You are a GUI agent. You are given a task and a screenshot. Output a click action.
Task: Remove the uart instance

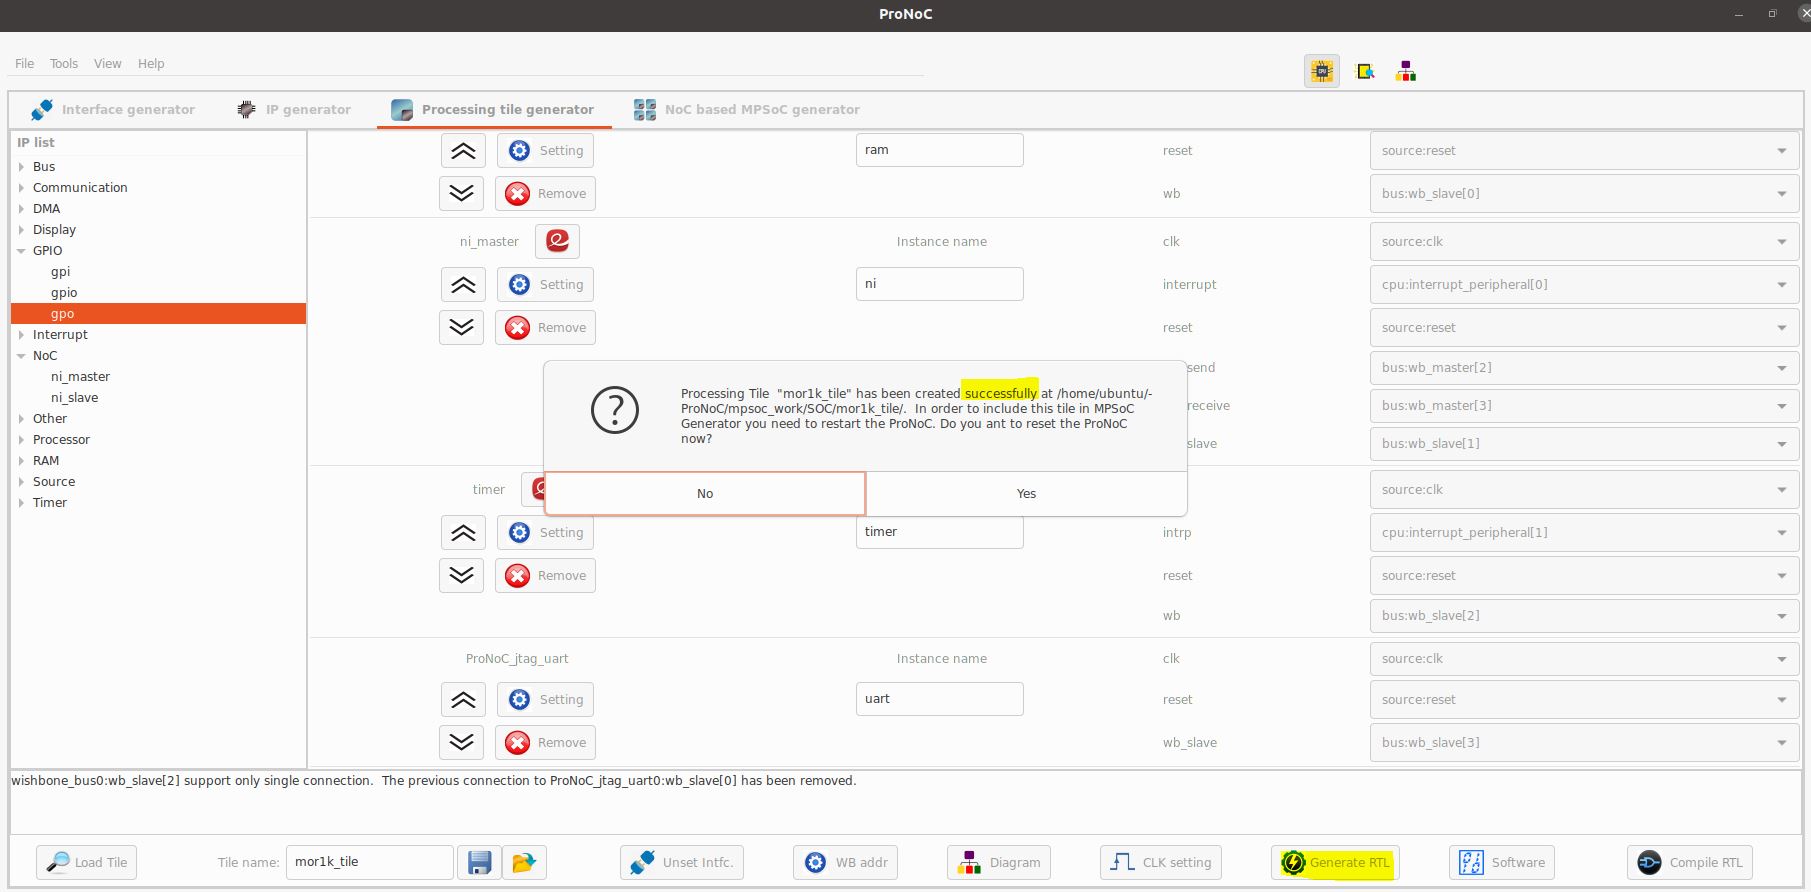(x=546, y=742)
